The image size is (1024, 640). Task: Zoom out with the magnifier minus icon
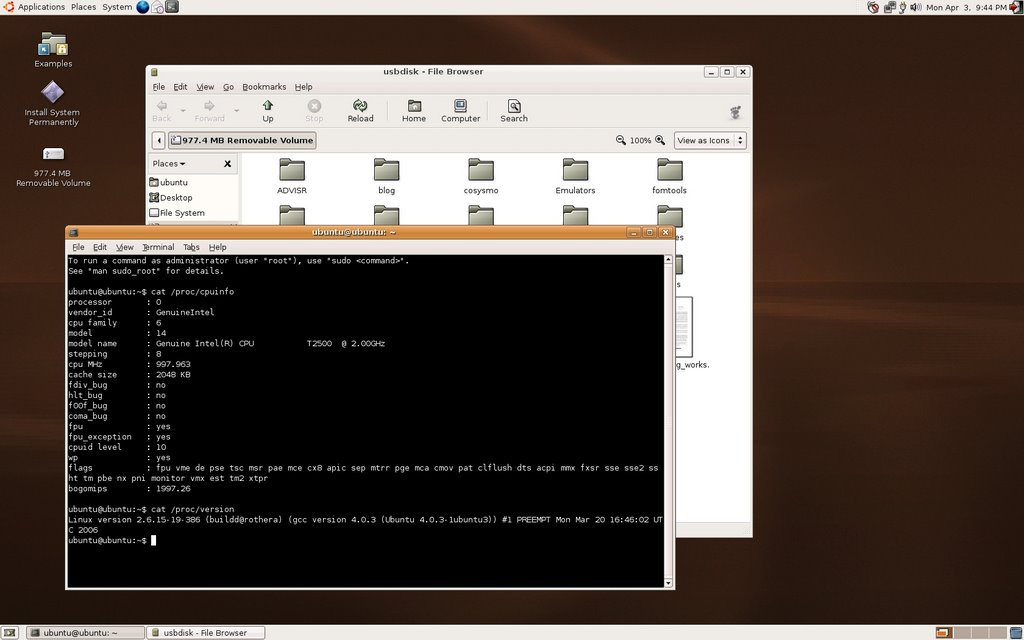621,141
